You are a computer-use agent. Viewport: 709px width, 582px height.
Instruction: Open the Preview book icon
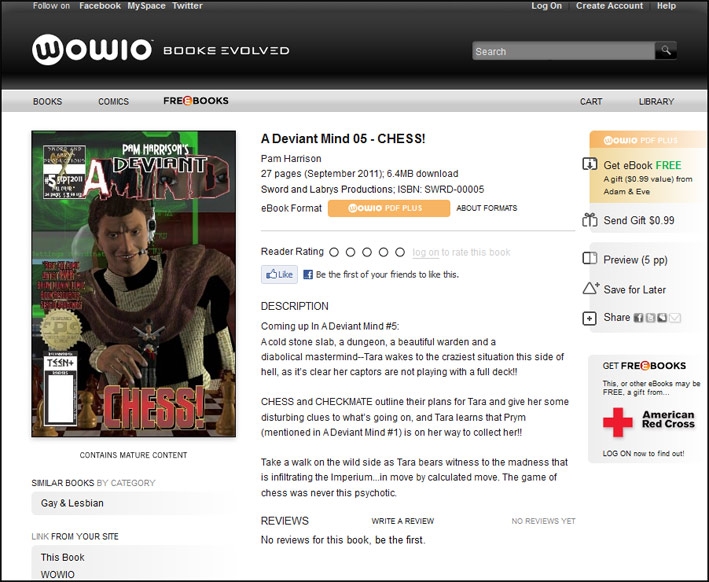[590, 259]
